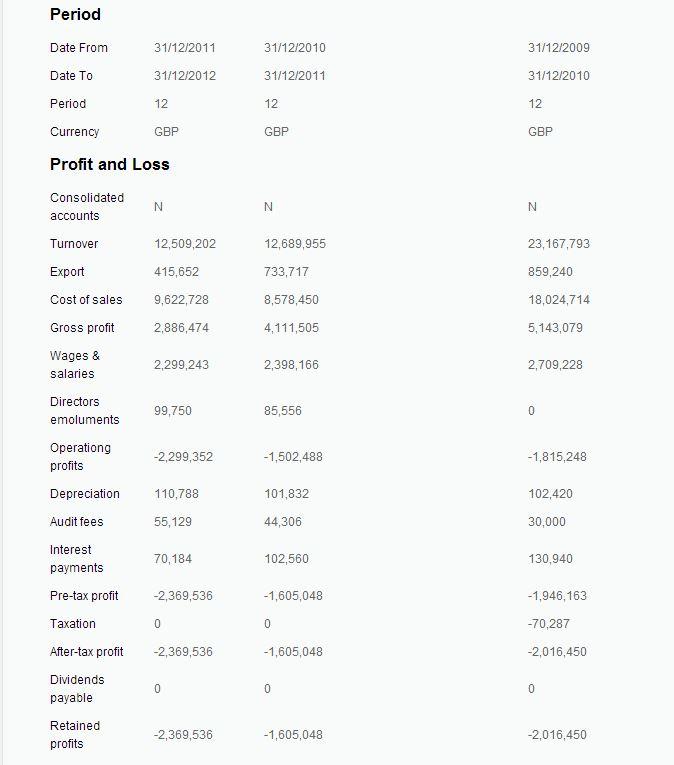This screenshot has width=674, height=765.
Task: Click the Period section heading
Action: (75, 15)
